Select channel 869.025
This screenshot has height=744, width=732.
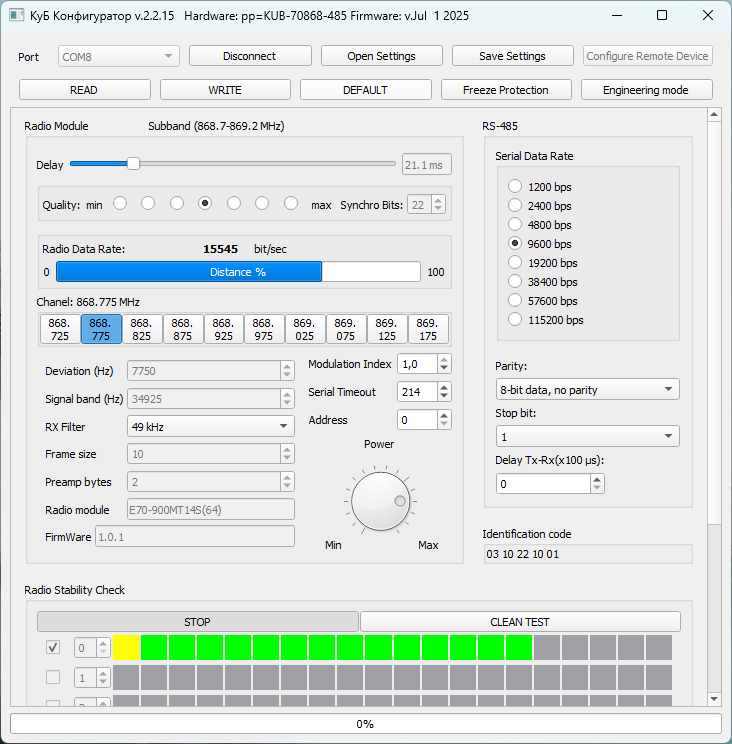[x=305, y=329]
